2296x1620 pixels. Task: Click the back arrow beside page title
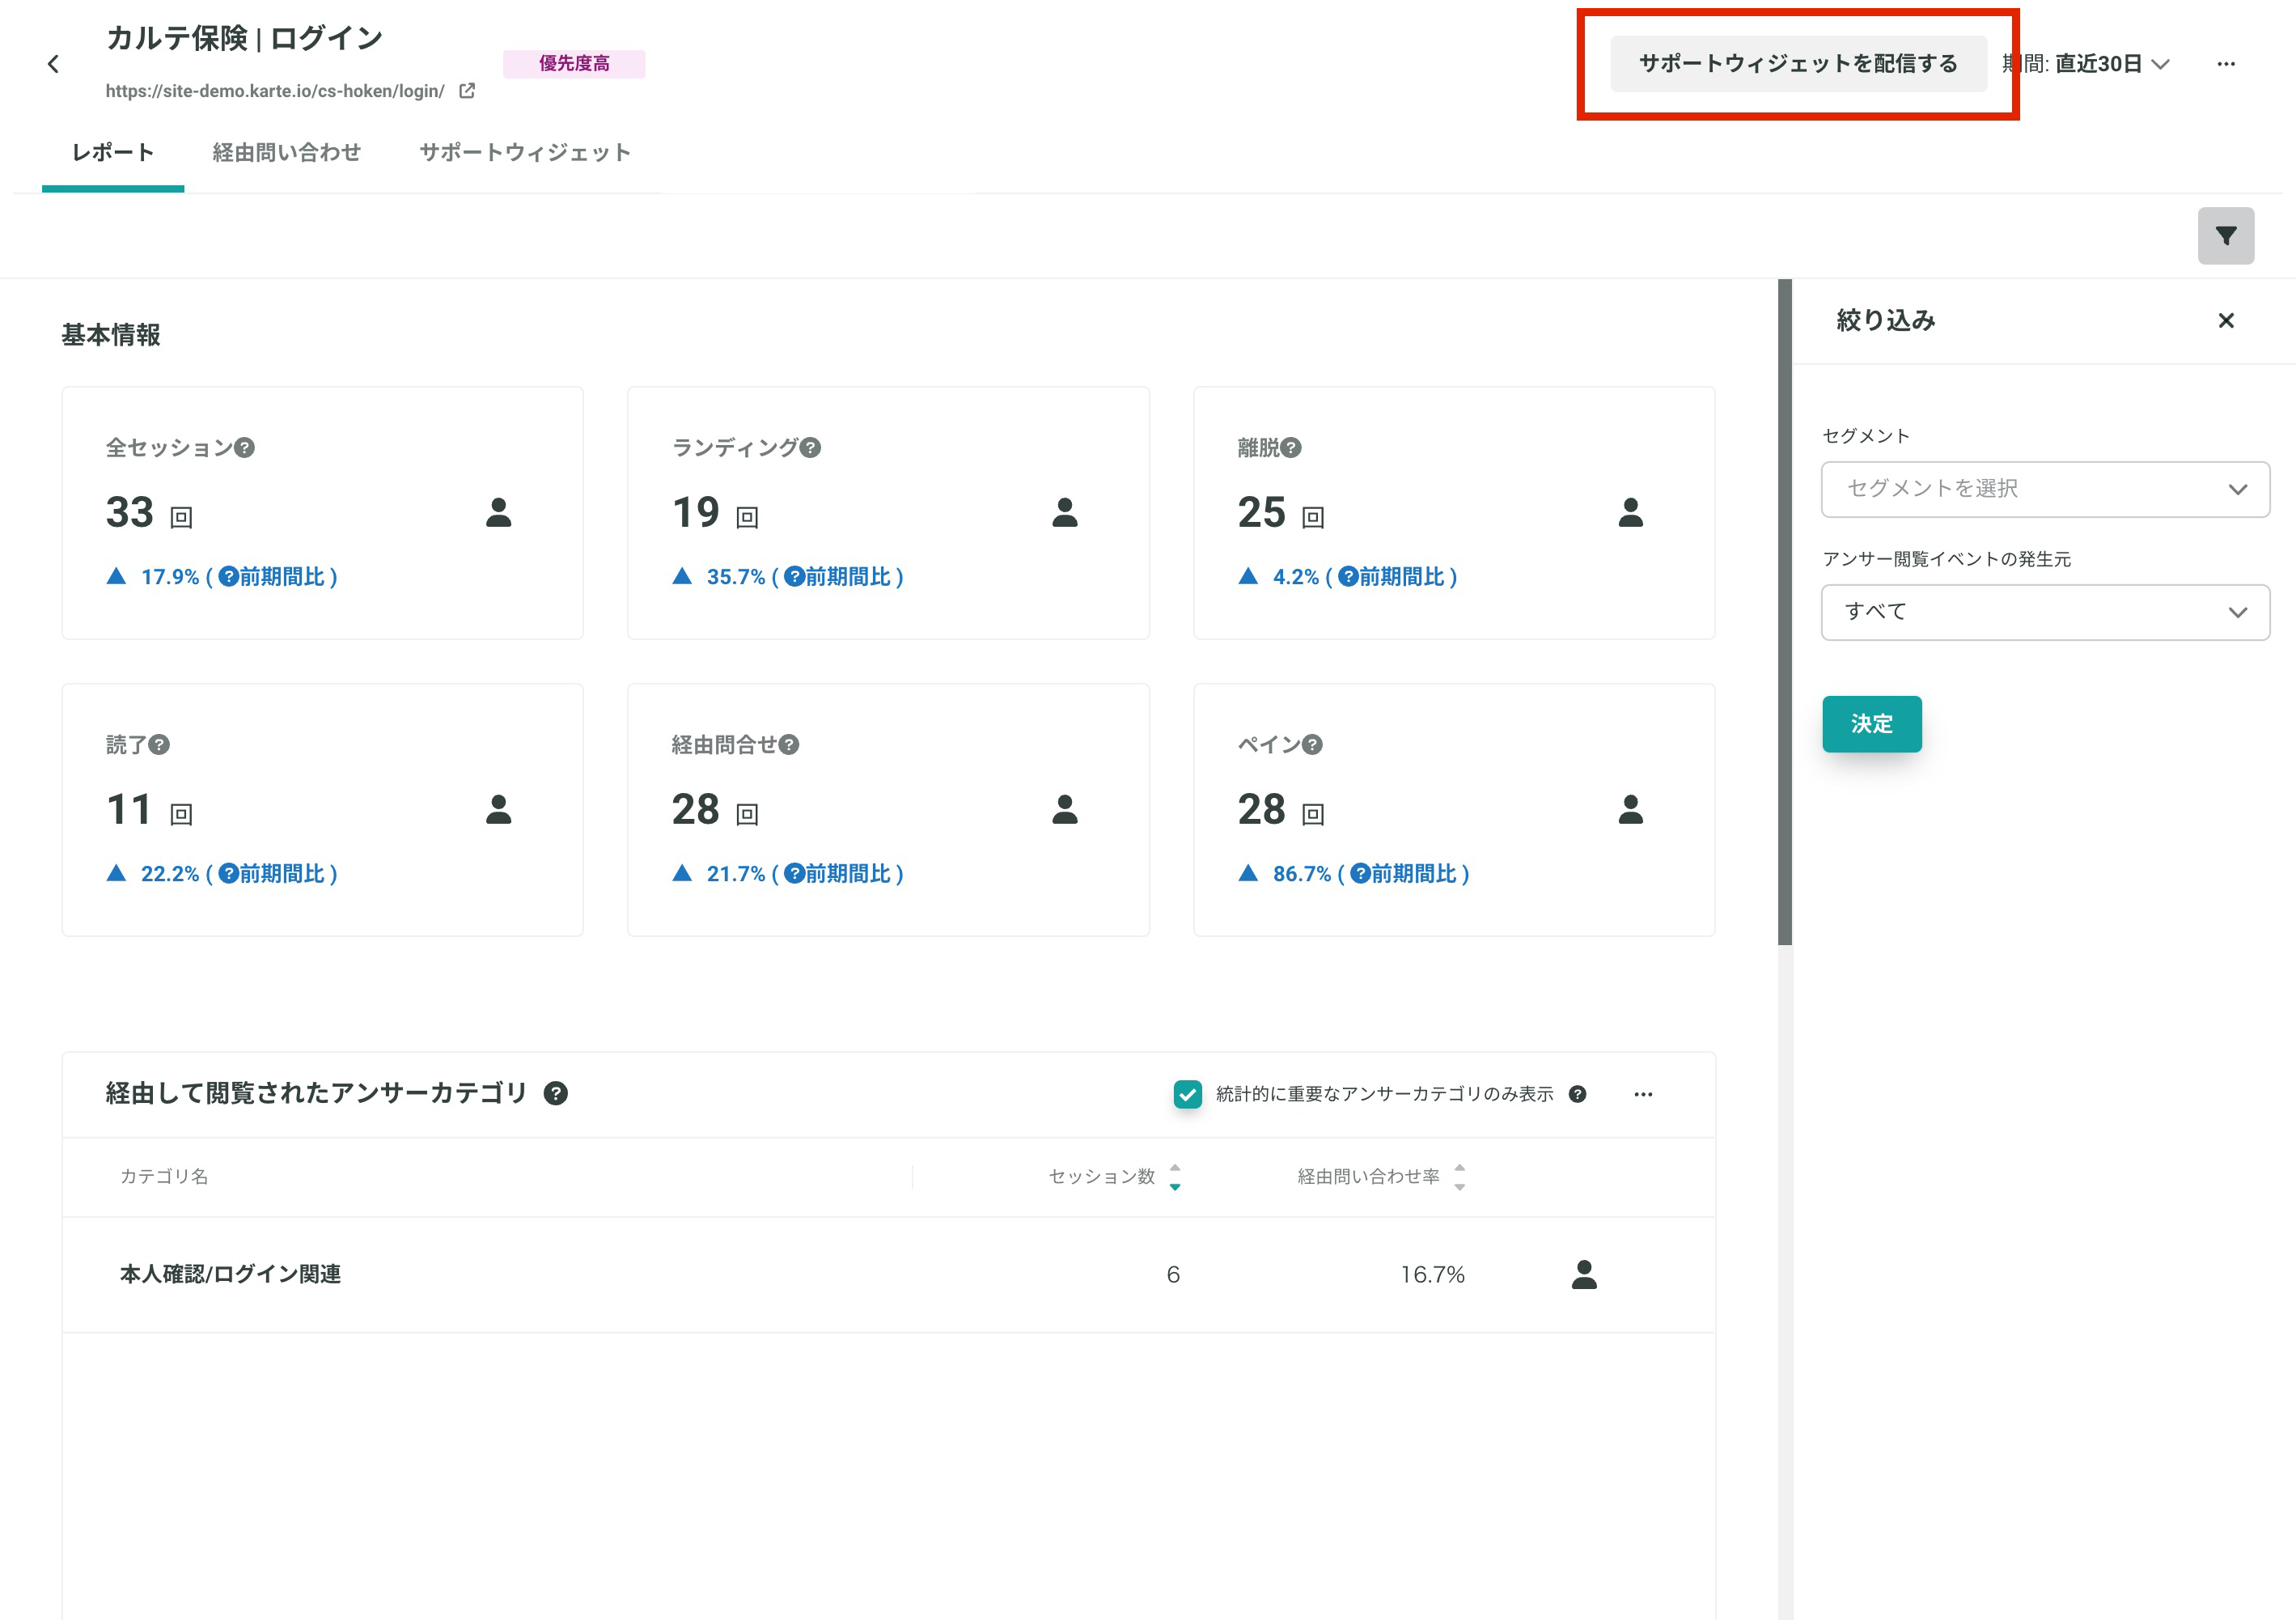pyautogui.click(x=54, y=65)
